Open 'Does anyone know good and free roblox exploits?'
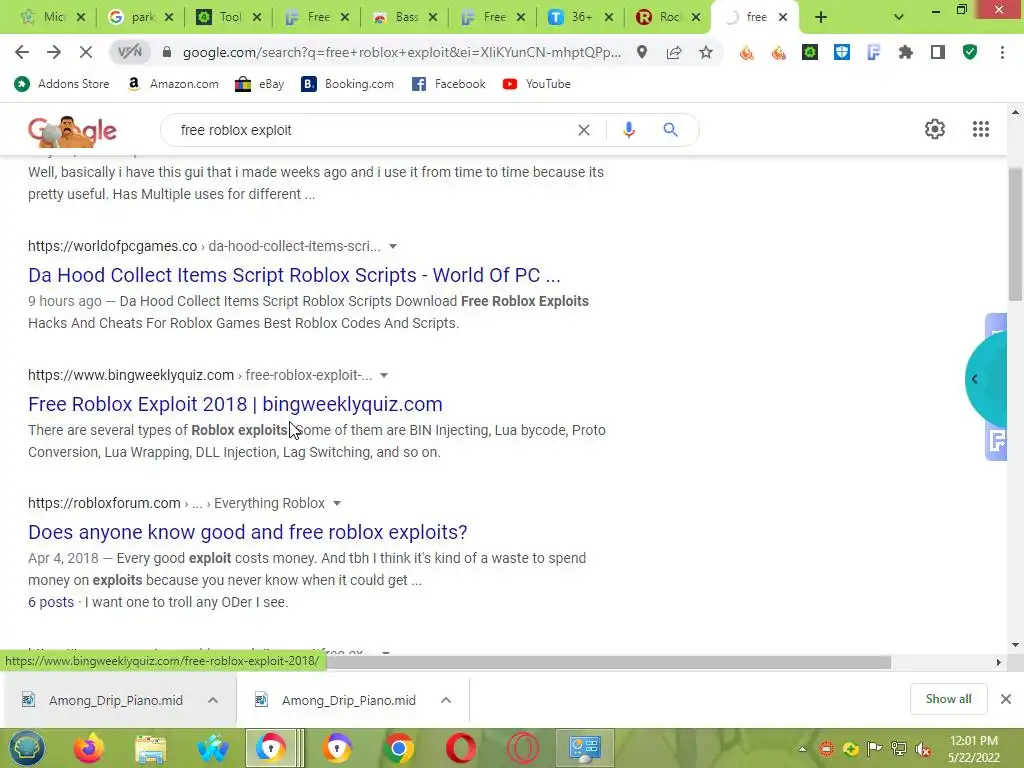This screenshot has height=768, width=1024. [248, 532]
